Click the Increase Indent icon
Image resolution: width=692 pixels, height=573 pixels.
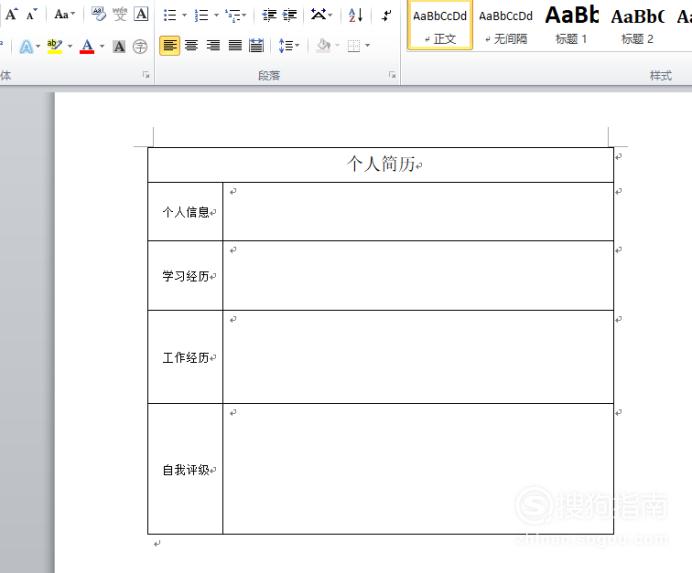[x=290, y=15]
